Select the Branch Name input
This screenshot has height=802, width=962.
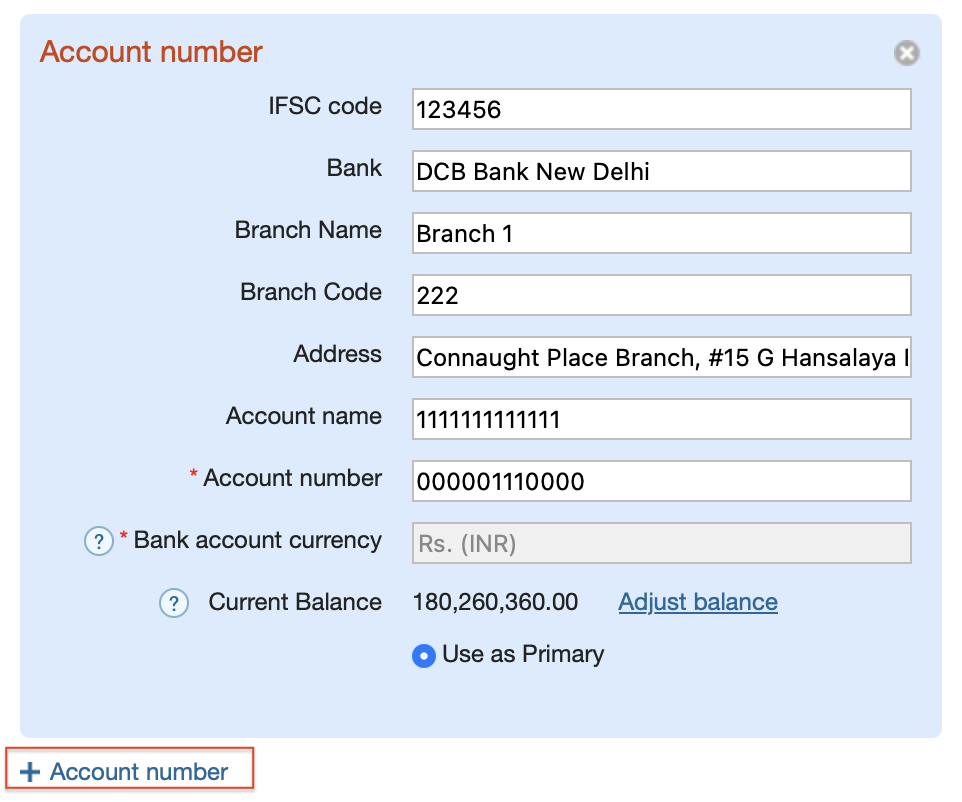coord(661,233)
